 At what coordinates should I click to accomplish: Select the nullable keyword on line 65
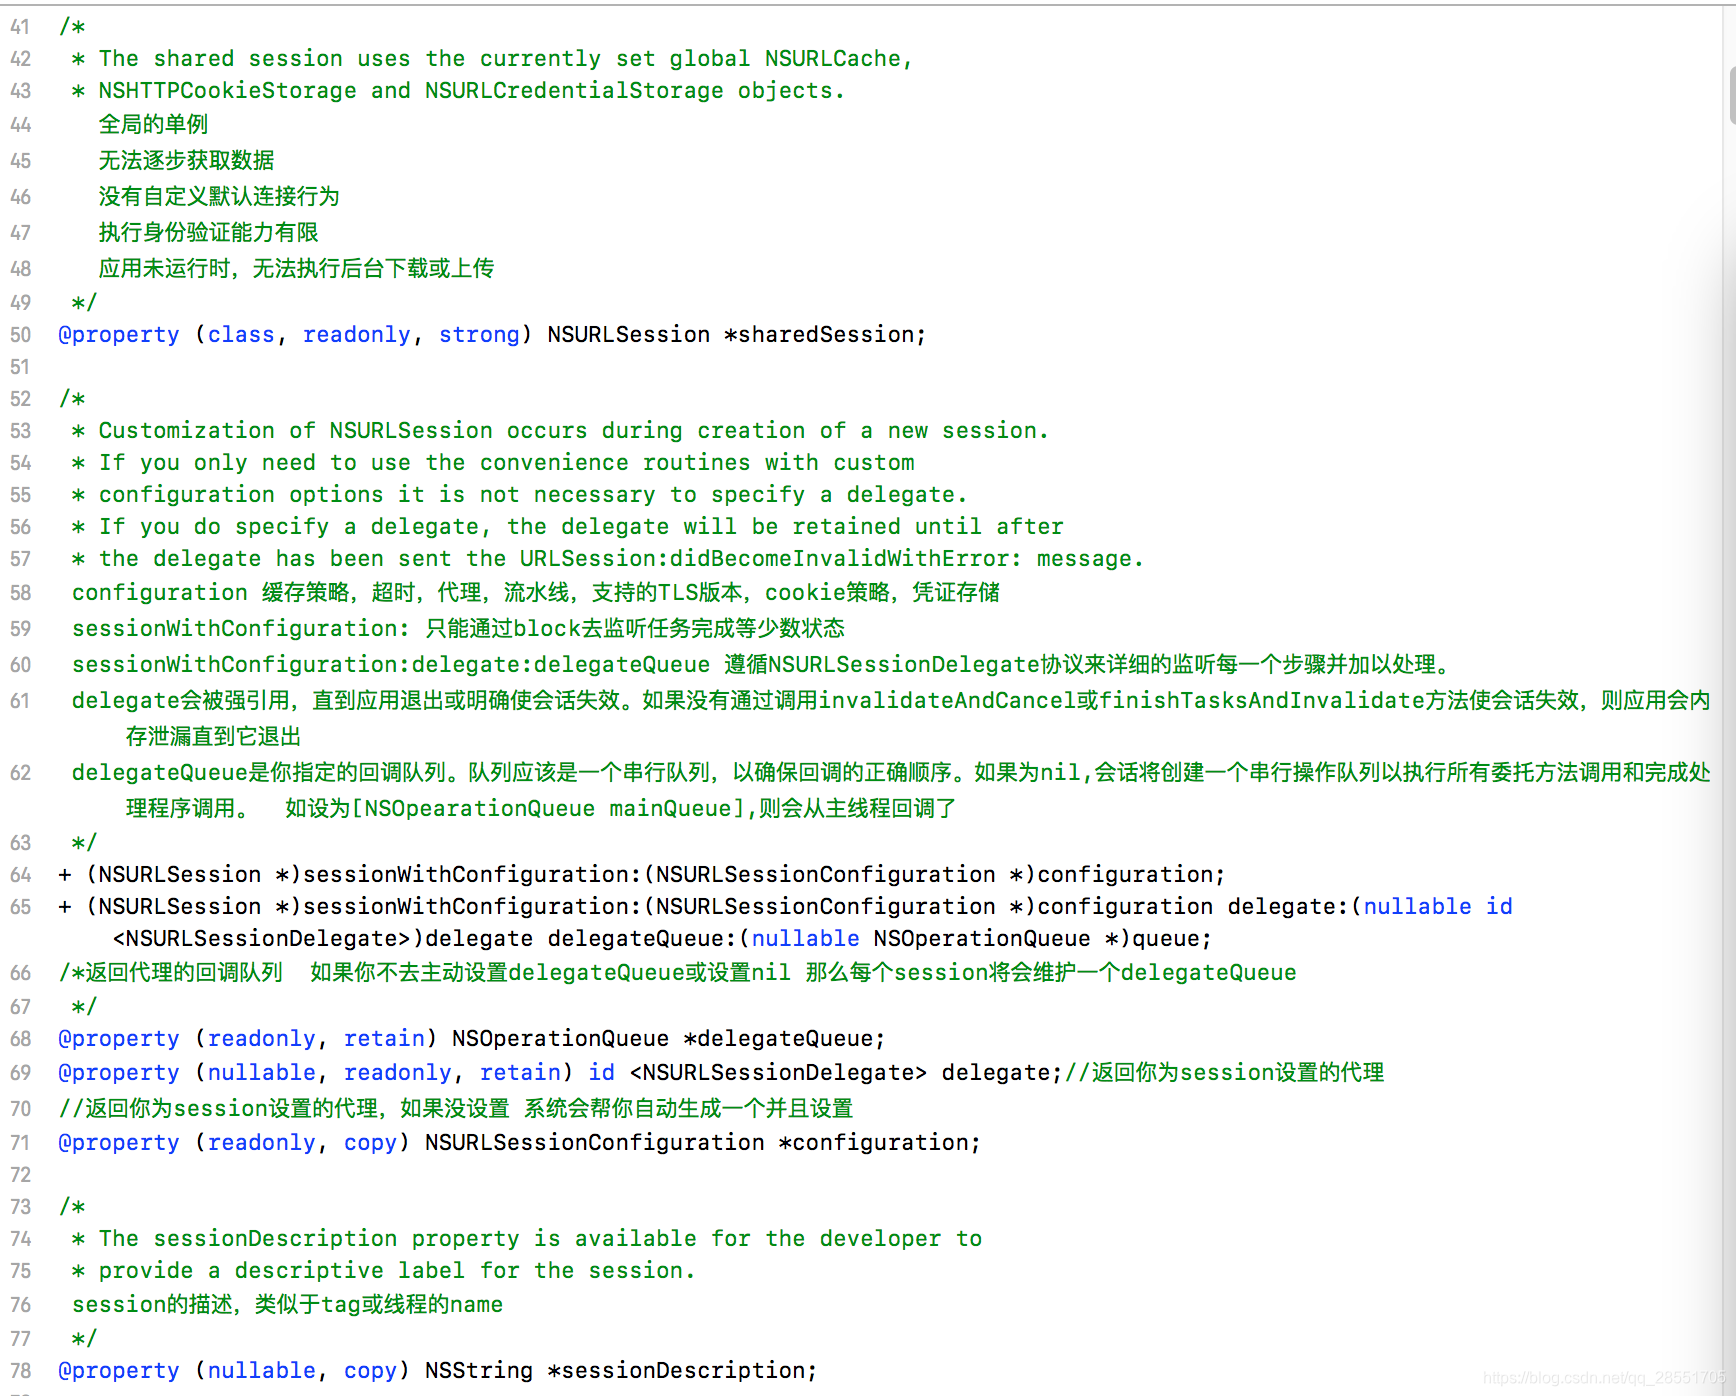click(1416, 906)
